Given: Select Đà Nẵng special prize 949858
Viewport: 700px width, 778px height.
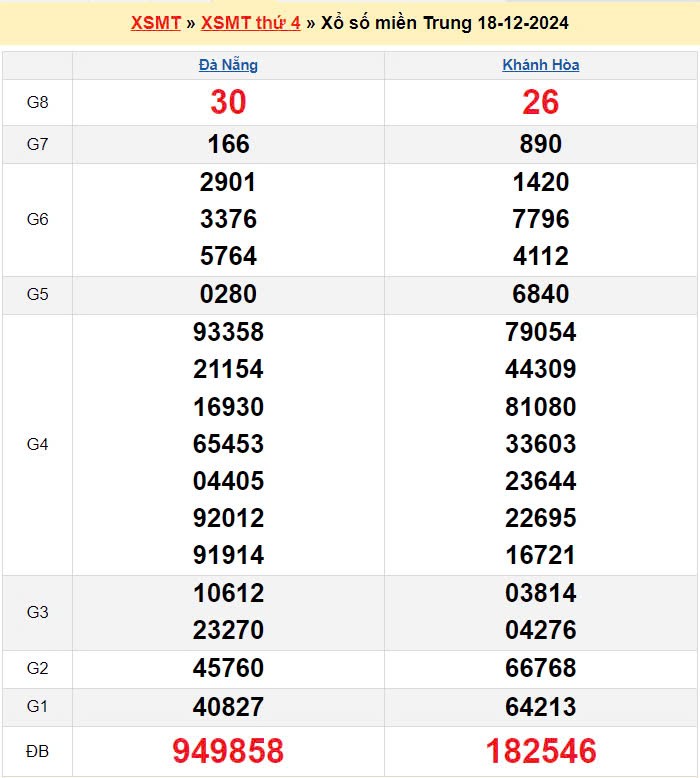Looking at the screenshot, I should pos(228,750).
